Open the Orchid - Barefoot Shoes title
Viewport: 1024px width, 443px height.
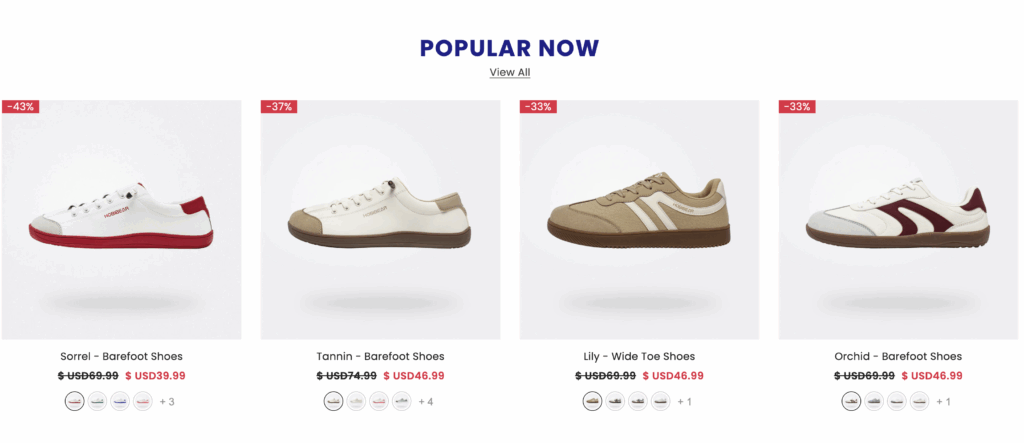(x=898, y=356)
